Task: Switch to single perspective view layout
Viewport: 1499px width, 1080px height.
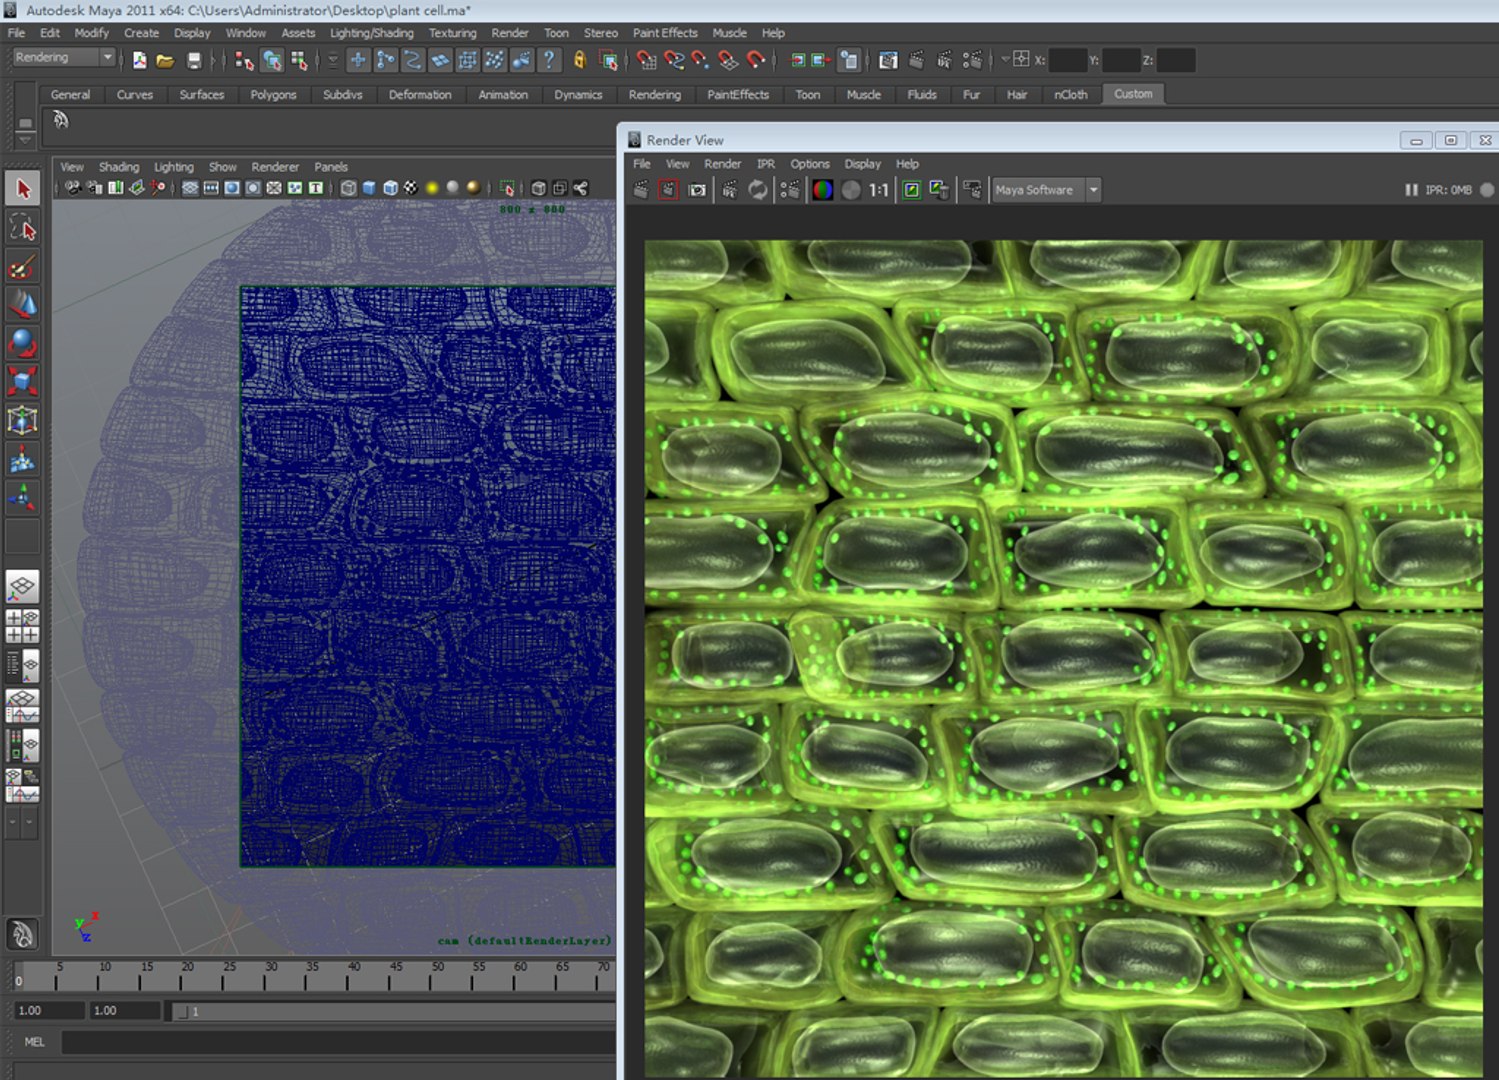Action: pos(22,587)
